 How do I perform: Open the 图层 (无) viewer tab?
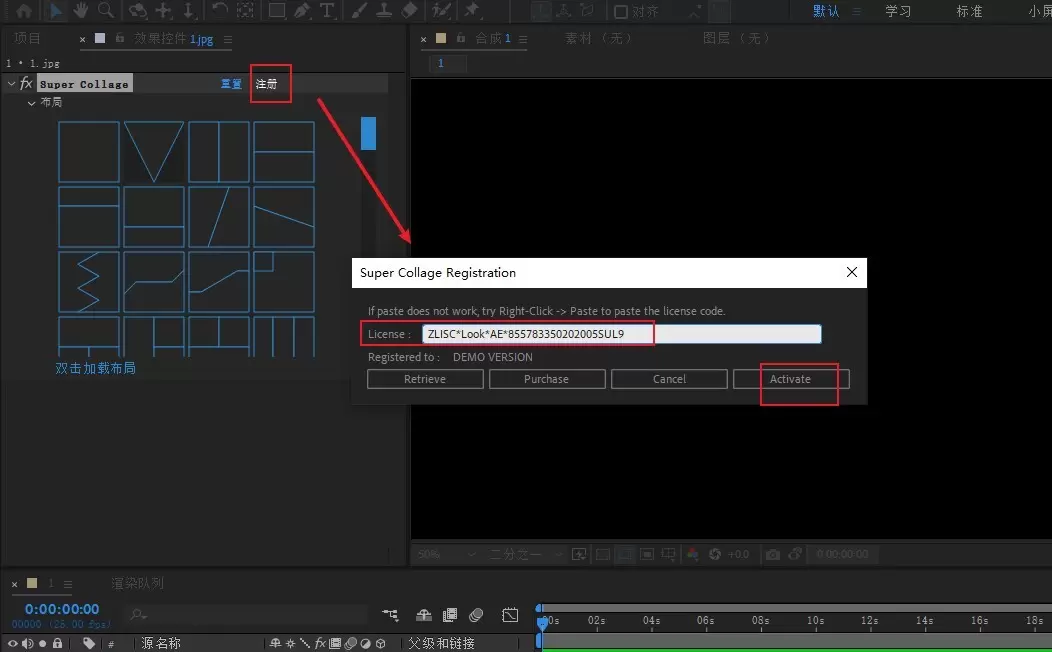(x=736, y=38)
